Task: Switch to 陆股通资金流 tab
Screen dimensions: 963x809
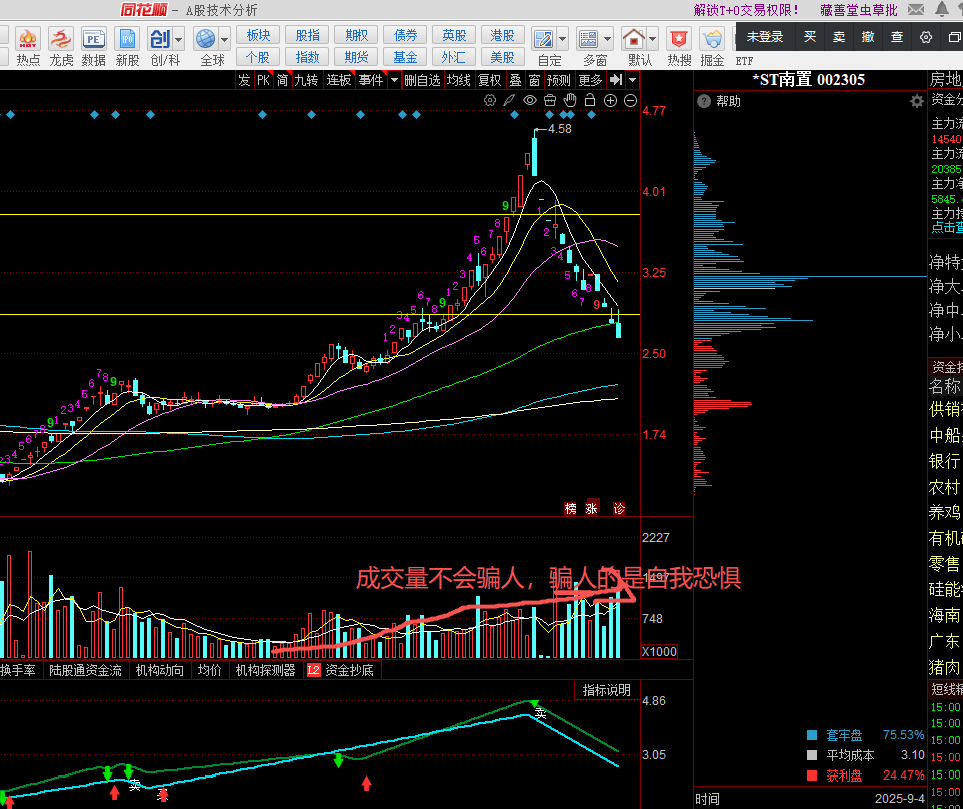Action: point(85,670)
